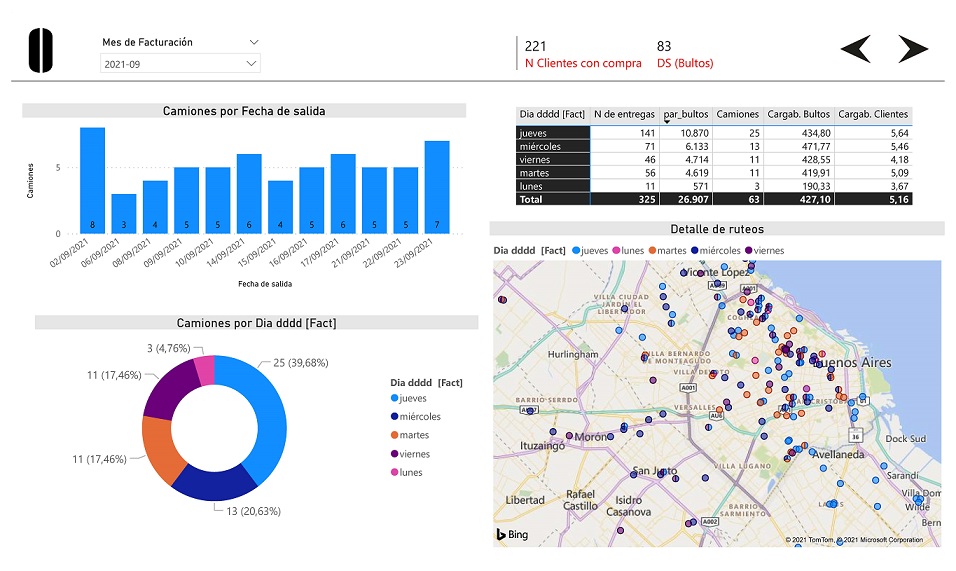Screen dimensions: 956x571
Task: Click miércoles in donut chart legend
Action: [416, 417]
